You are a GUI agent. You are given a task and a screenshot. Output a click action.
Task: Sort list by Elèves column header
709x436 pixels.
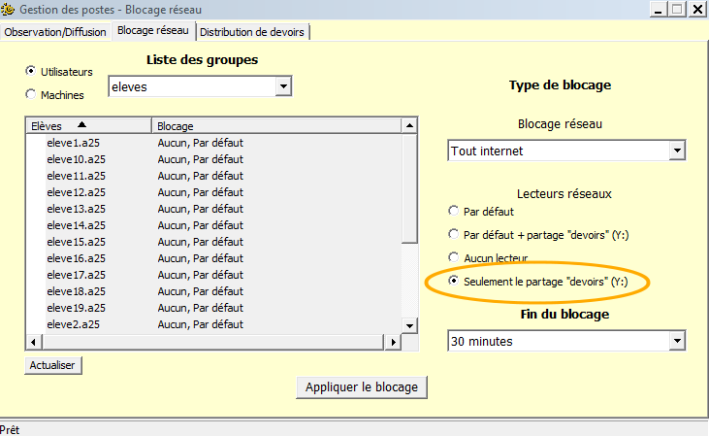(88, 126)
